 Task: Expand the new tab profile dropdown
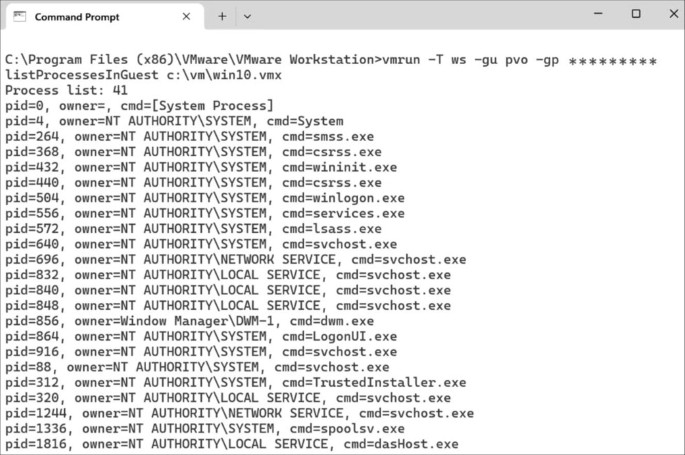(x=248, y=16)
